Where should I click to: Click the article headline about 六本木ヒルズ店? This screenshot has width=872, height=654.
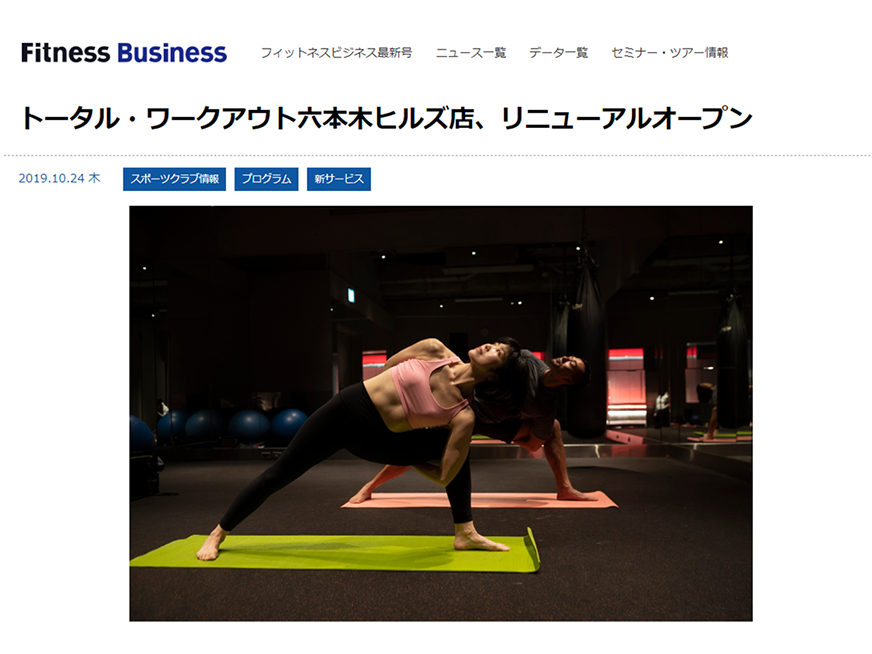point(387,118)
